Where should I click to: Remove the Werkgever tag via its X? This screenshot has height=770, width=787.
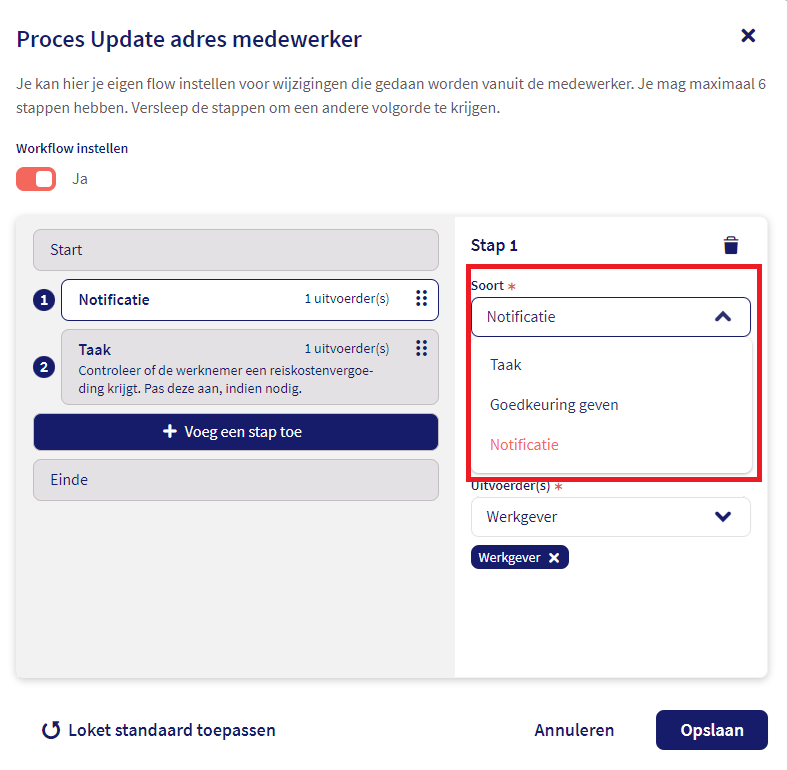pos(554,558)
